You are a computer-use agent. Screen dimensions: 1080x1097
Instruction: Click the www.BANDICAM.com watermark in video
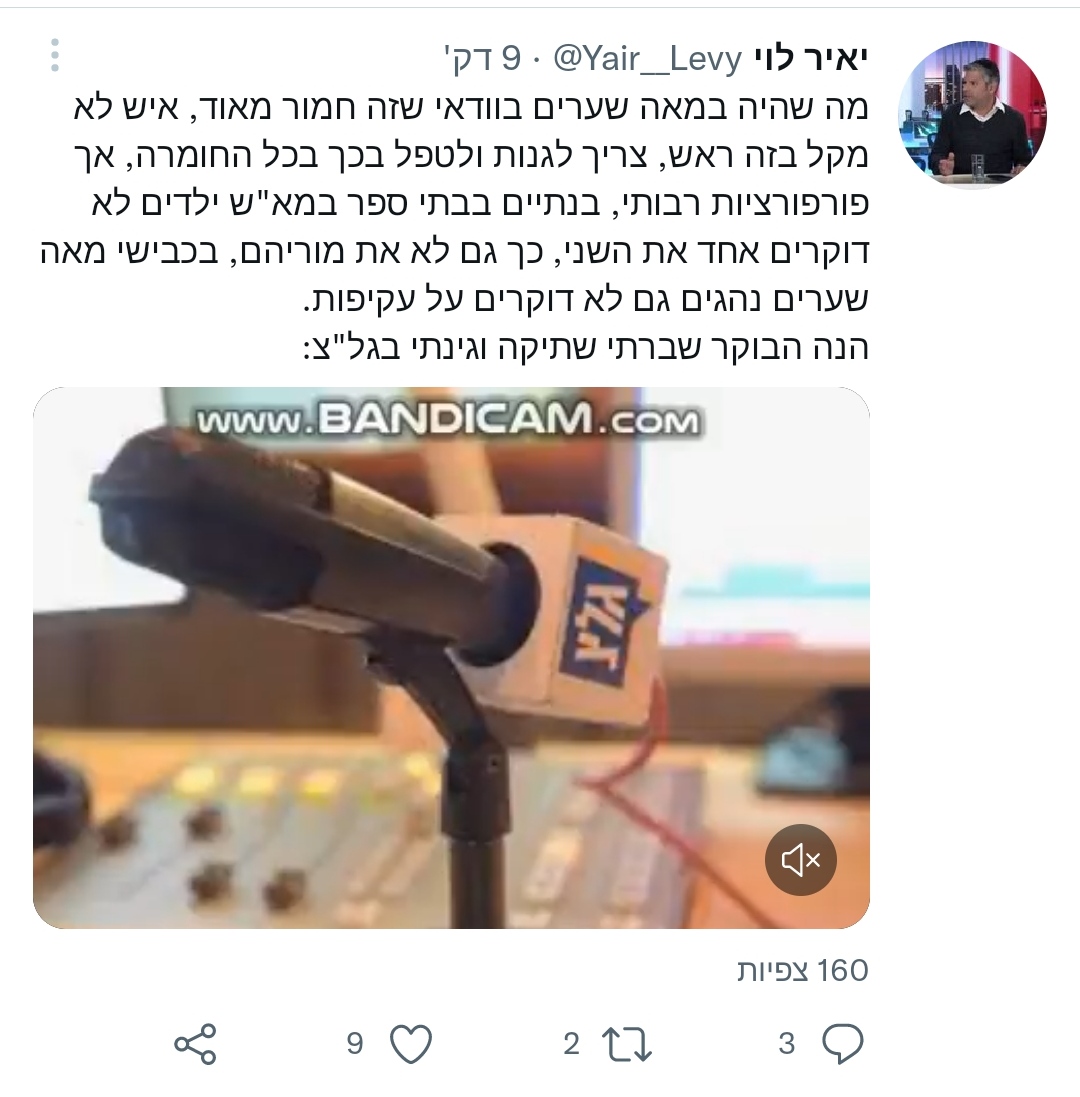coord(448,420)
